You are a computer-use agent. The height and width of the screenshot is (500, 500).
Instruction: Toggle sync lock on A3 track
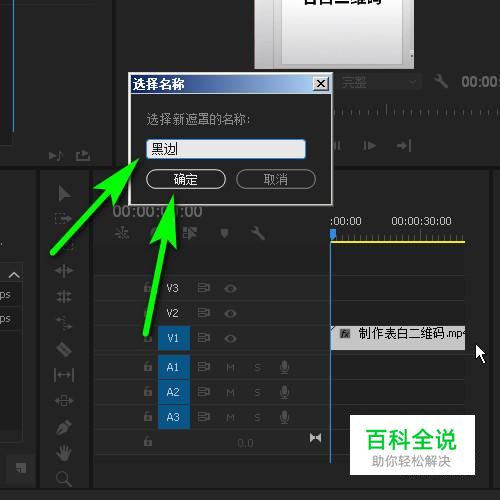pyautogui.click(x=203, y=417)
